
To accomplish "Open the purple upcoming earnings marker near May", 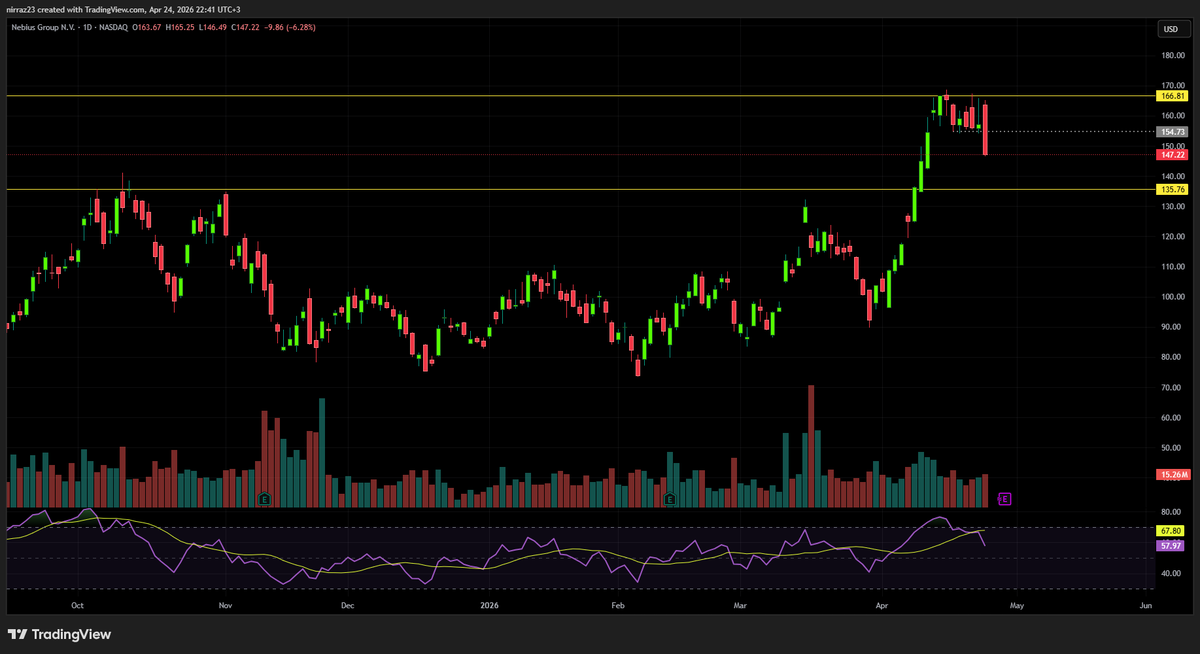I will [x=1003, y=497].
